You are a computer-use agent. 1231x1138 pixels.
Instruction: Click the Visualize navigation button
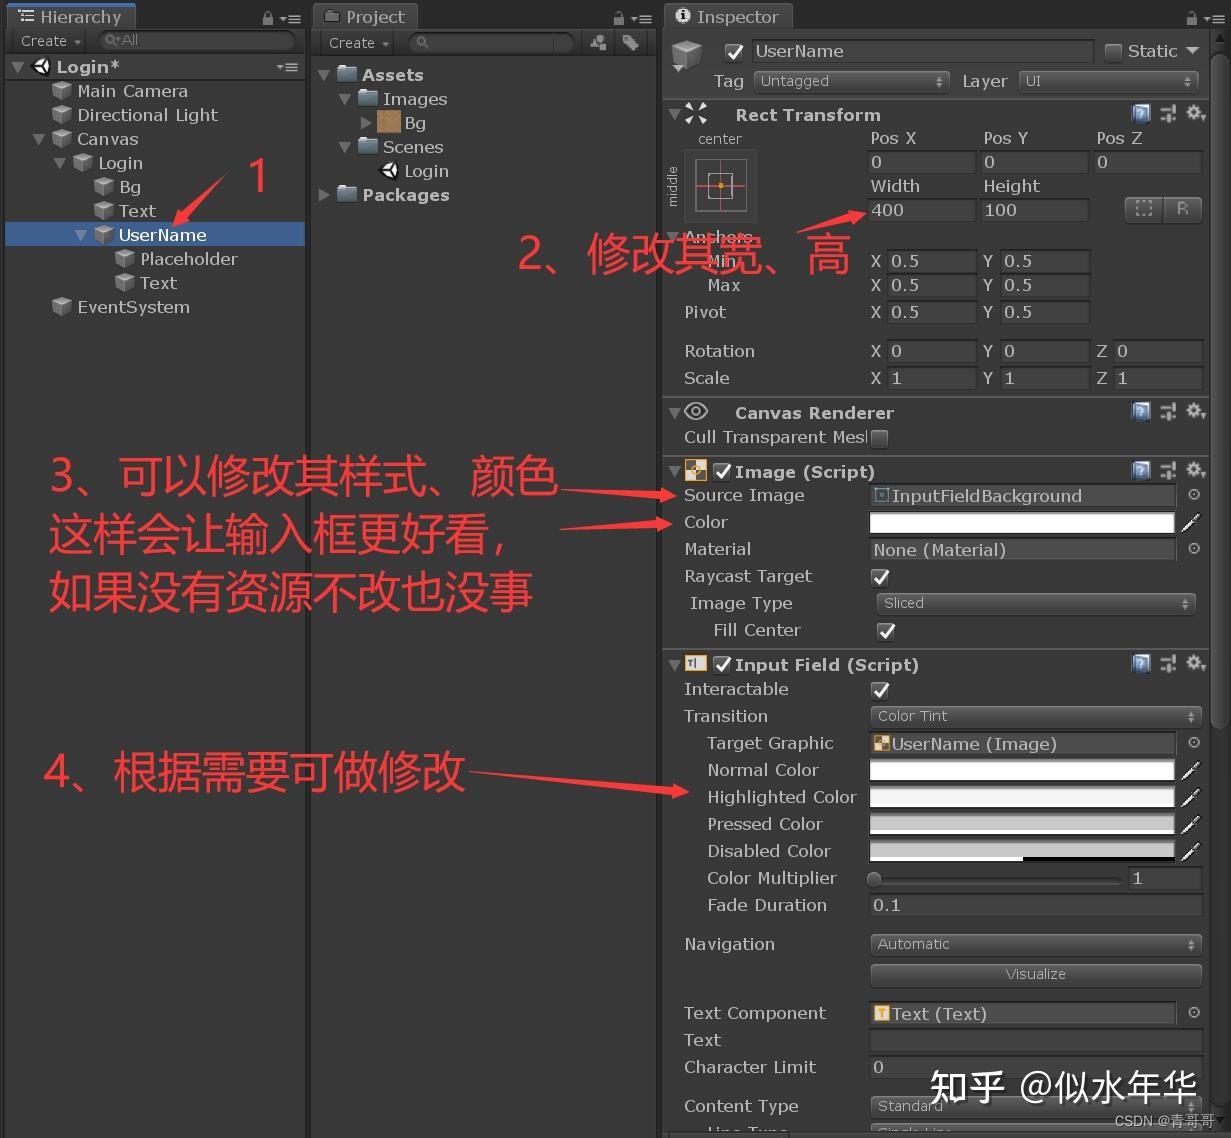pyautogui.click(x=1036, y=974)
